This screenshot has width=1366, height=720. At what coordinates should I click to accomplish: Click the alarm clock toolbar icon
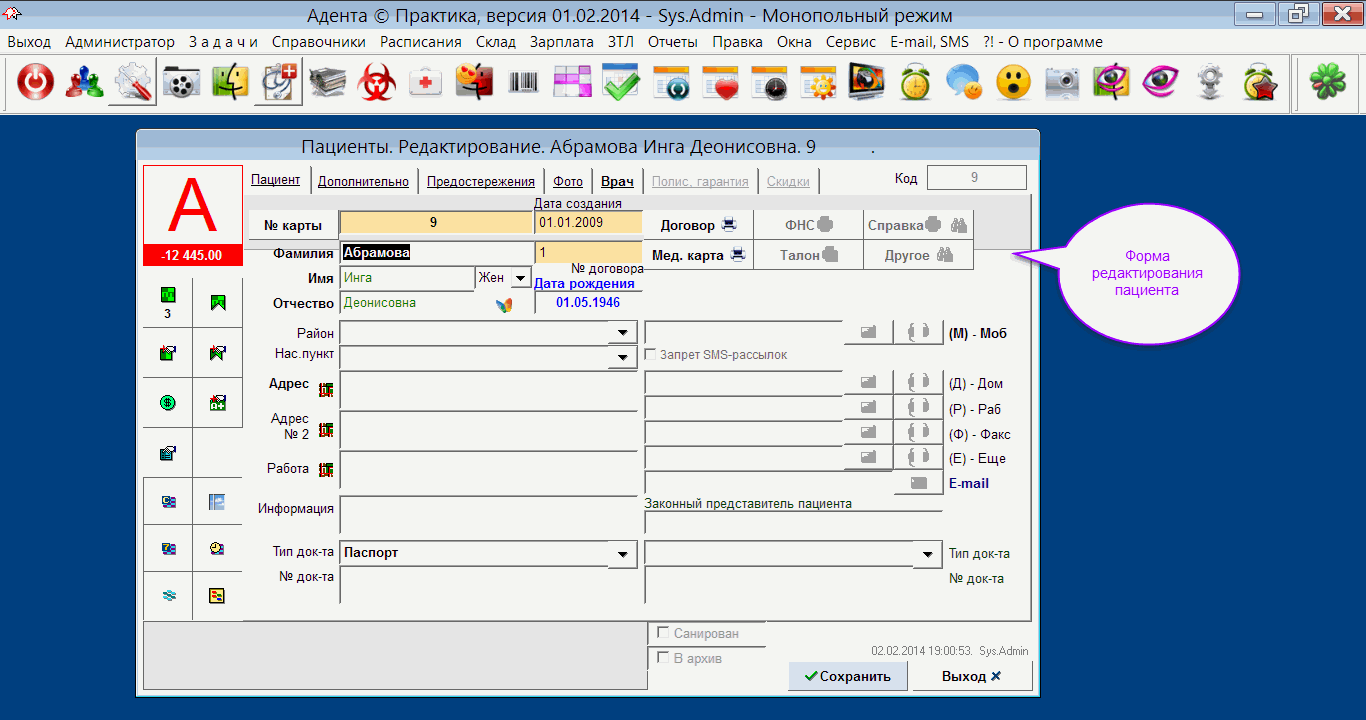[915, 84]
